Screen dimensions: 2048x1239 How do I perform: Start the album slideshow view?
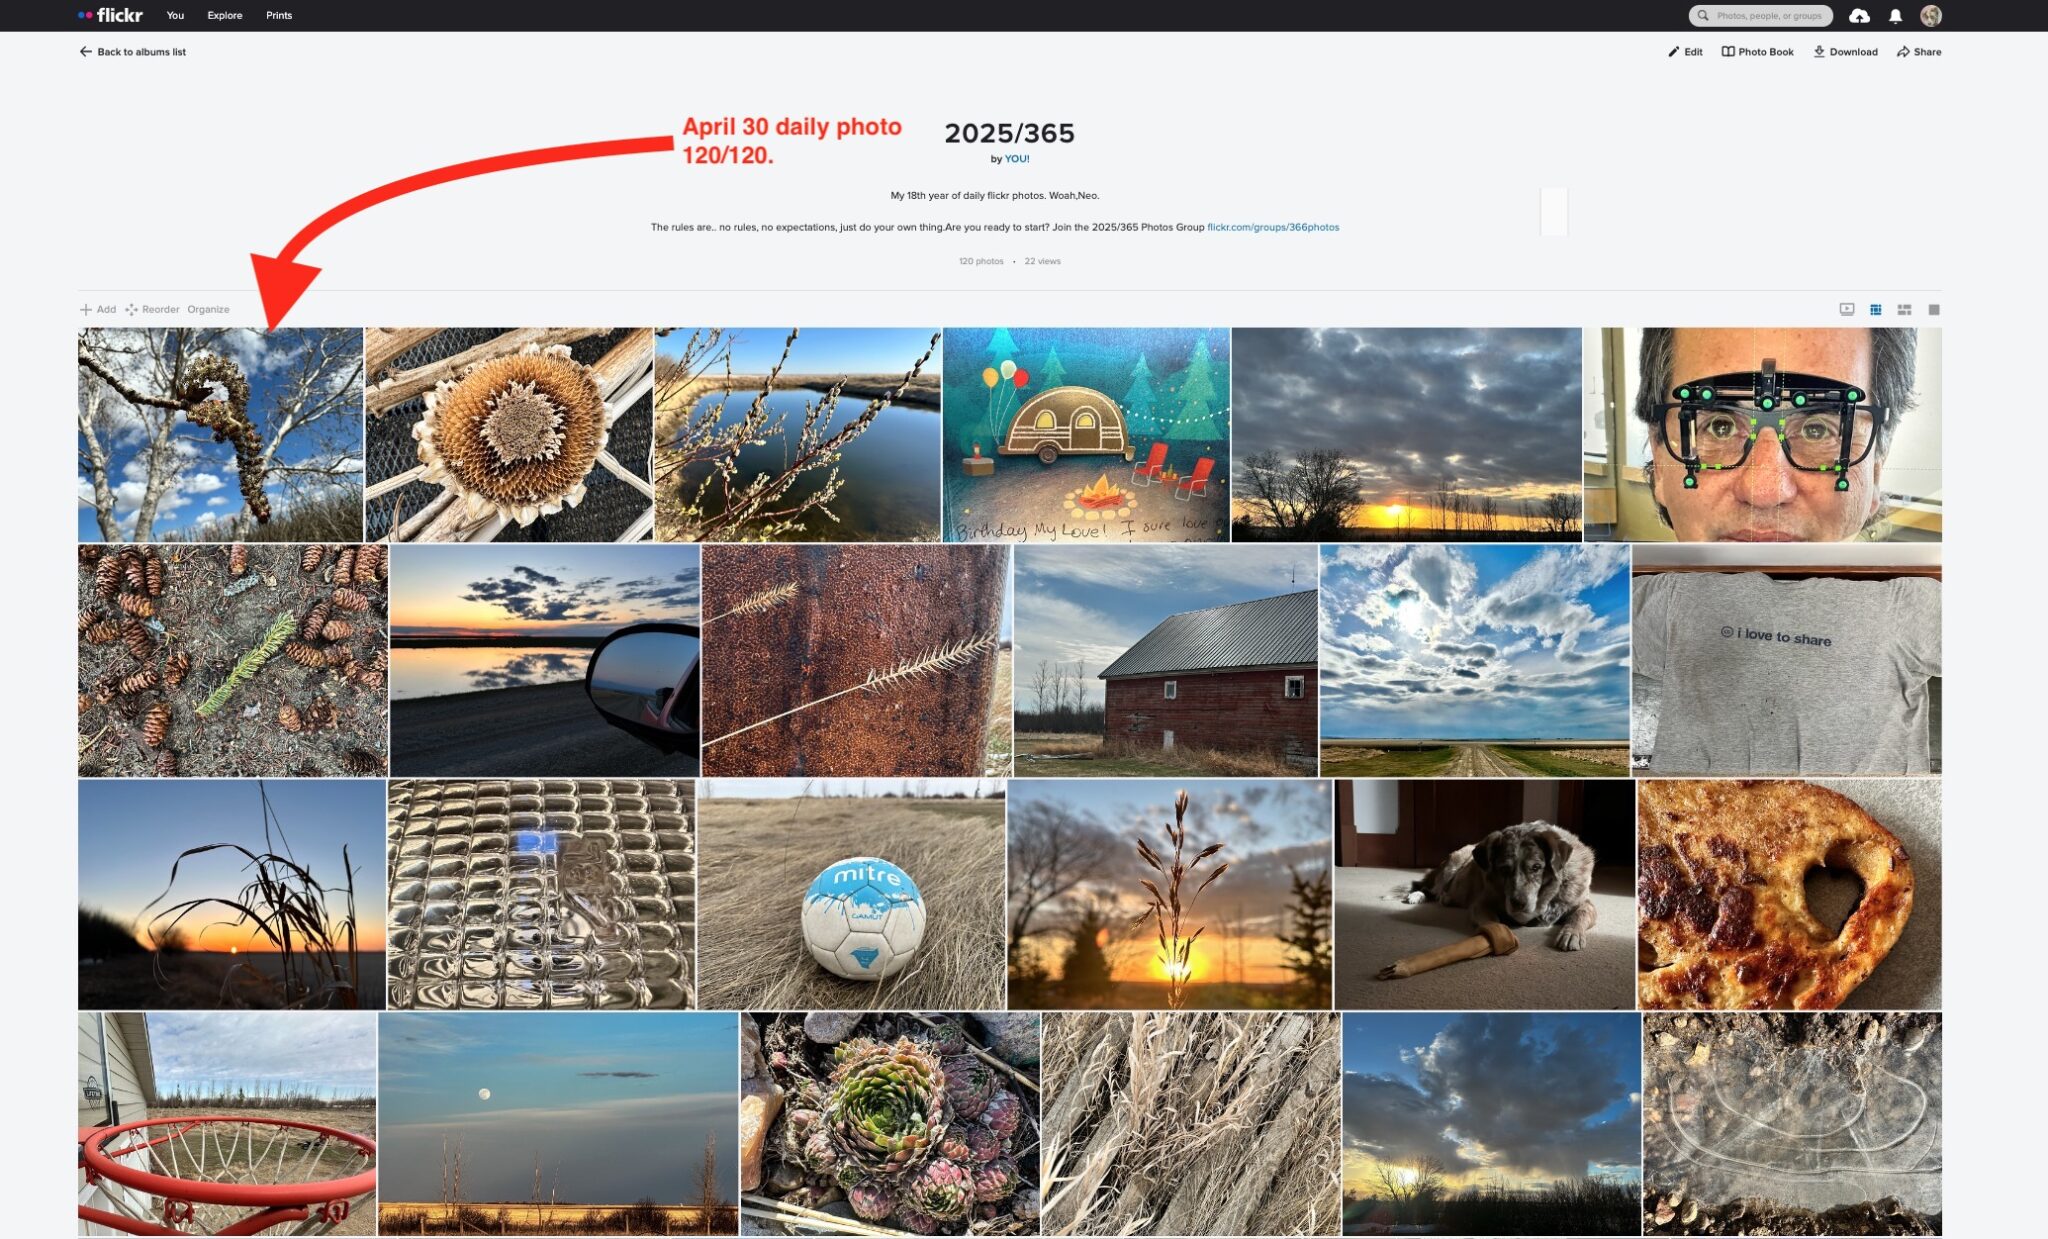[1847, 309]
